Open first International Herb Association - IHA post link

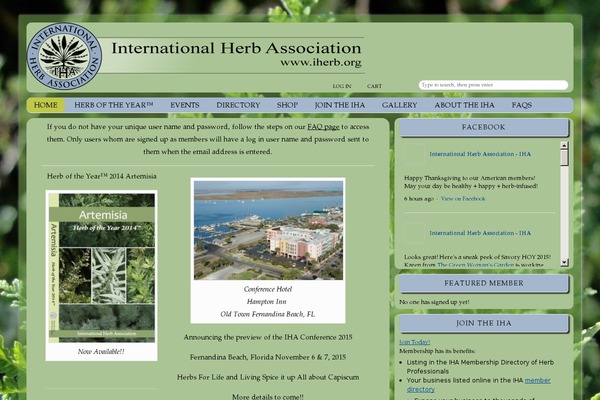point(480,154)
